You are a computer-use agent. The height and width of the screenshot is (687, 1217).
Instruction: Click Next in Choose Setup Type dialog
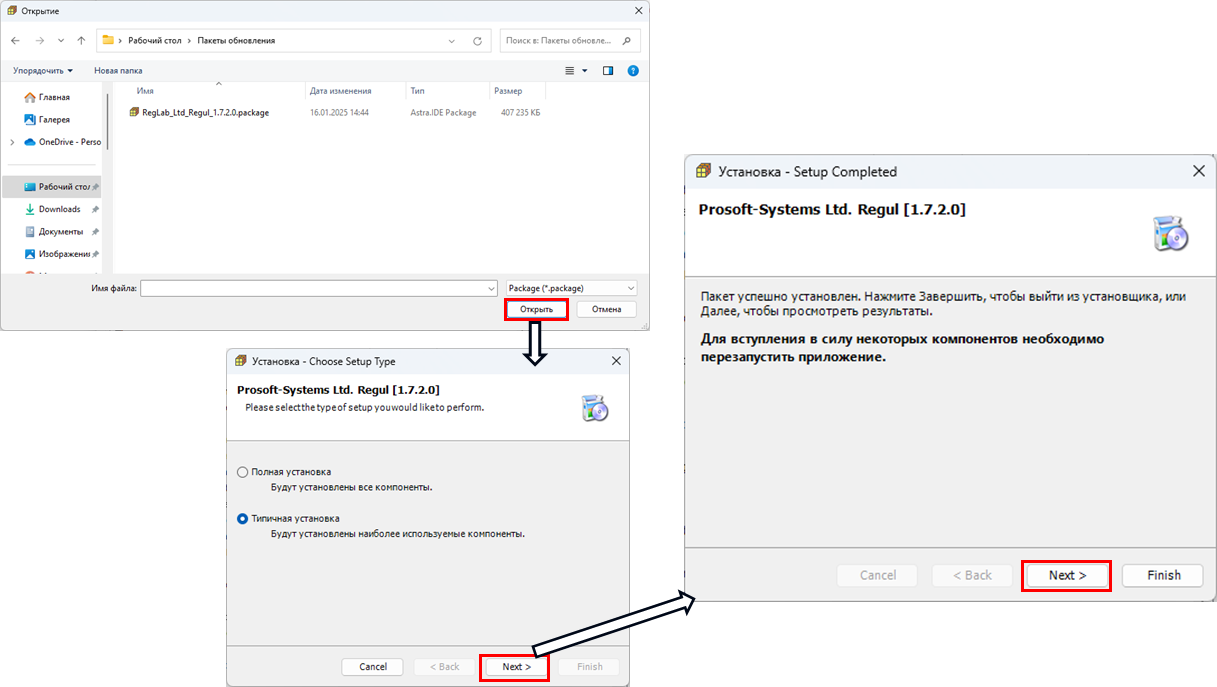click(x=515, y=667)
